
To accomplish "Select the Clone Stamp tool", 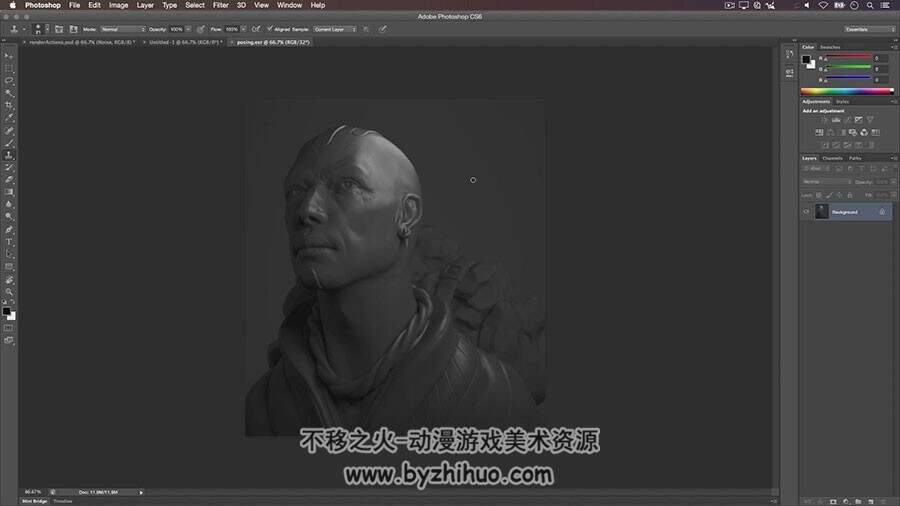I will click(x=9, y=155).
